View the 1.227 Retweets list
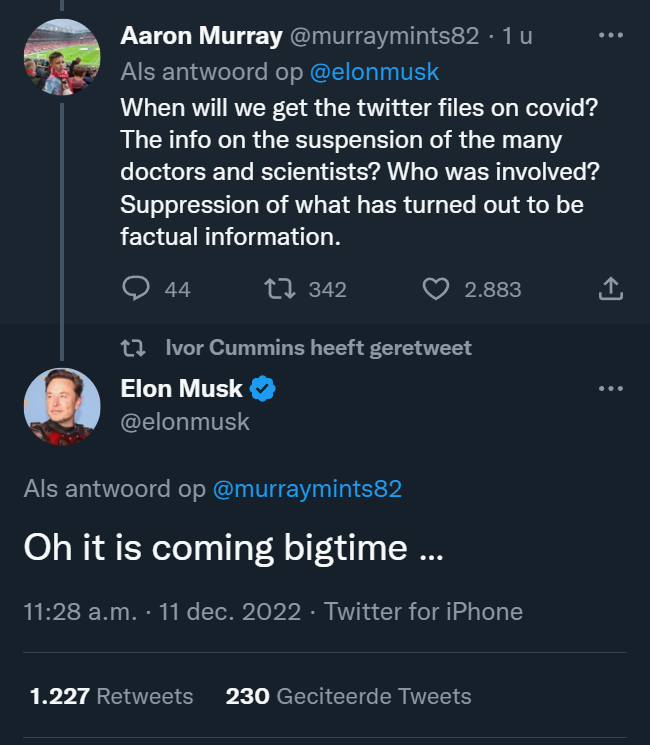 [x=112, y=696]
